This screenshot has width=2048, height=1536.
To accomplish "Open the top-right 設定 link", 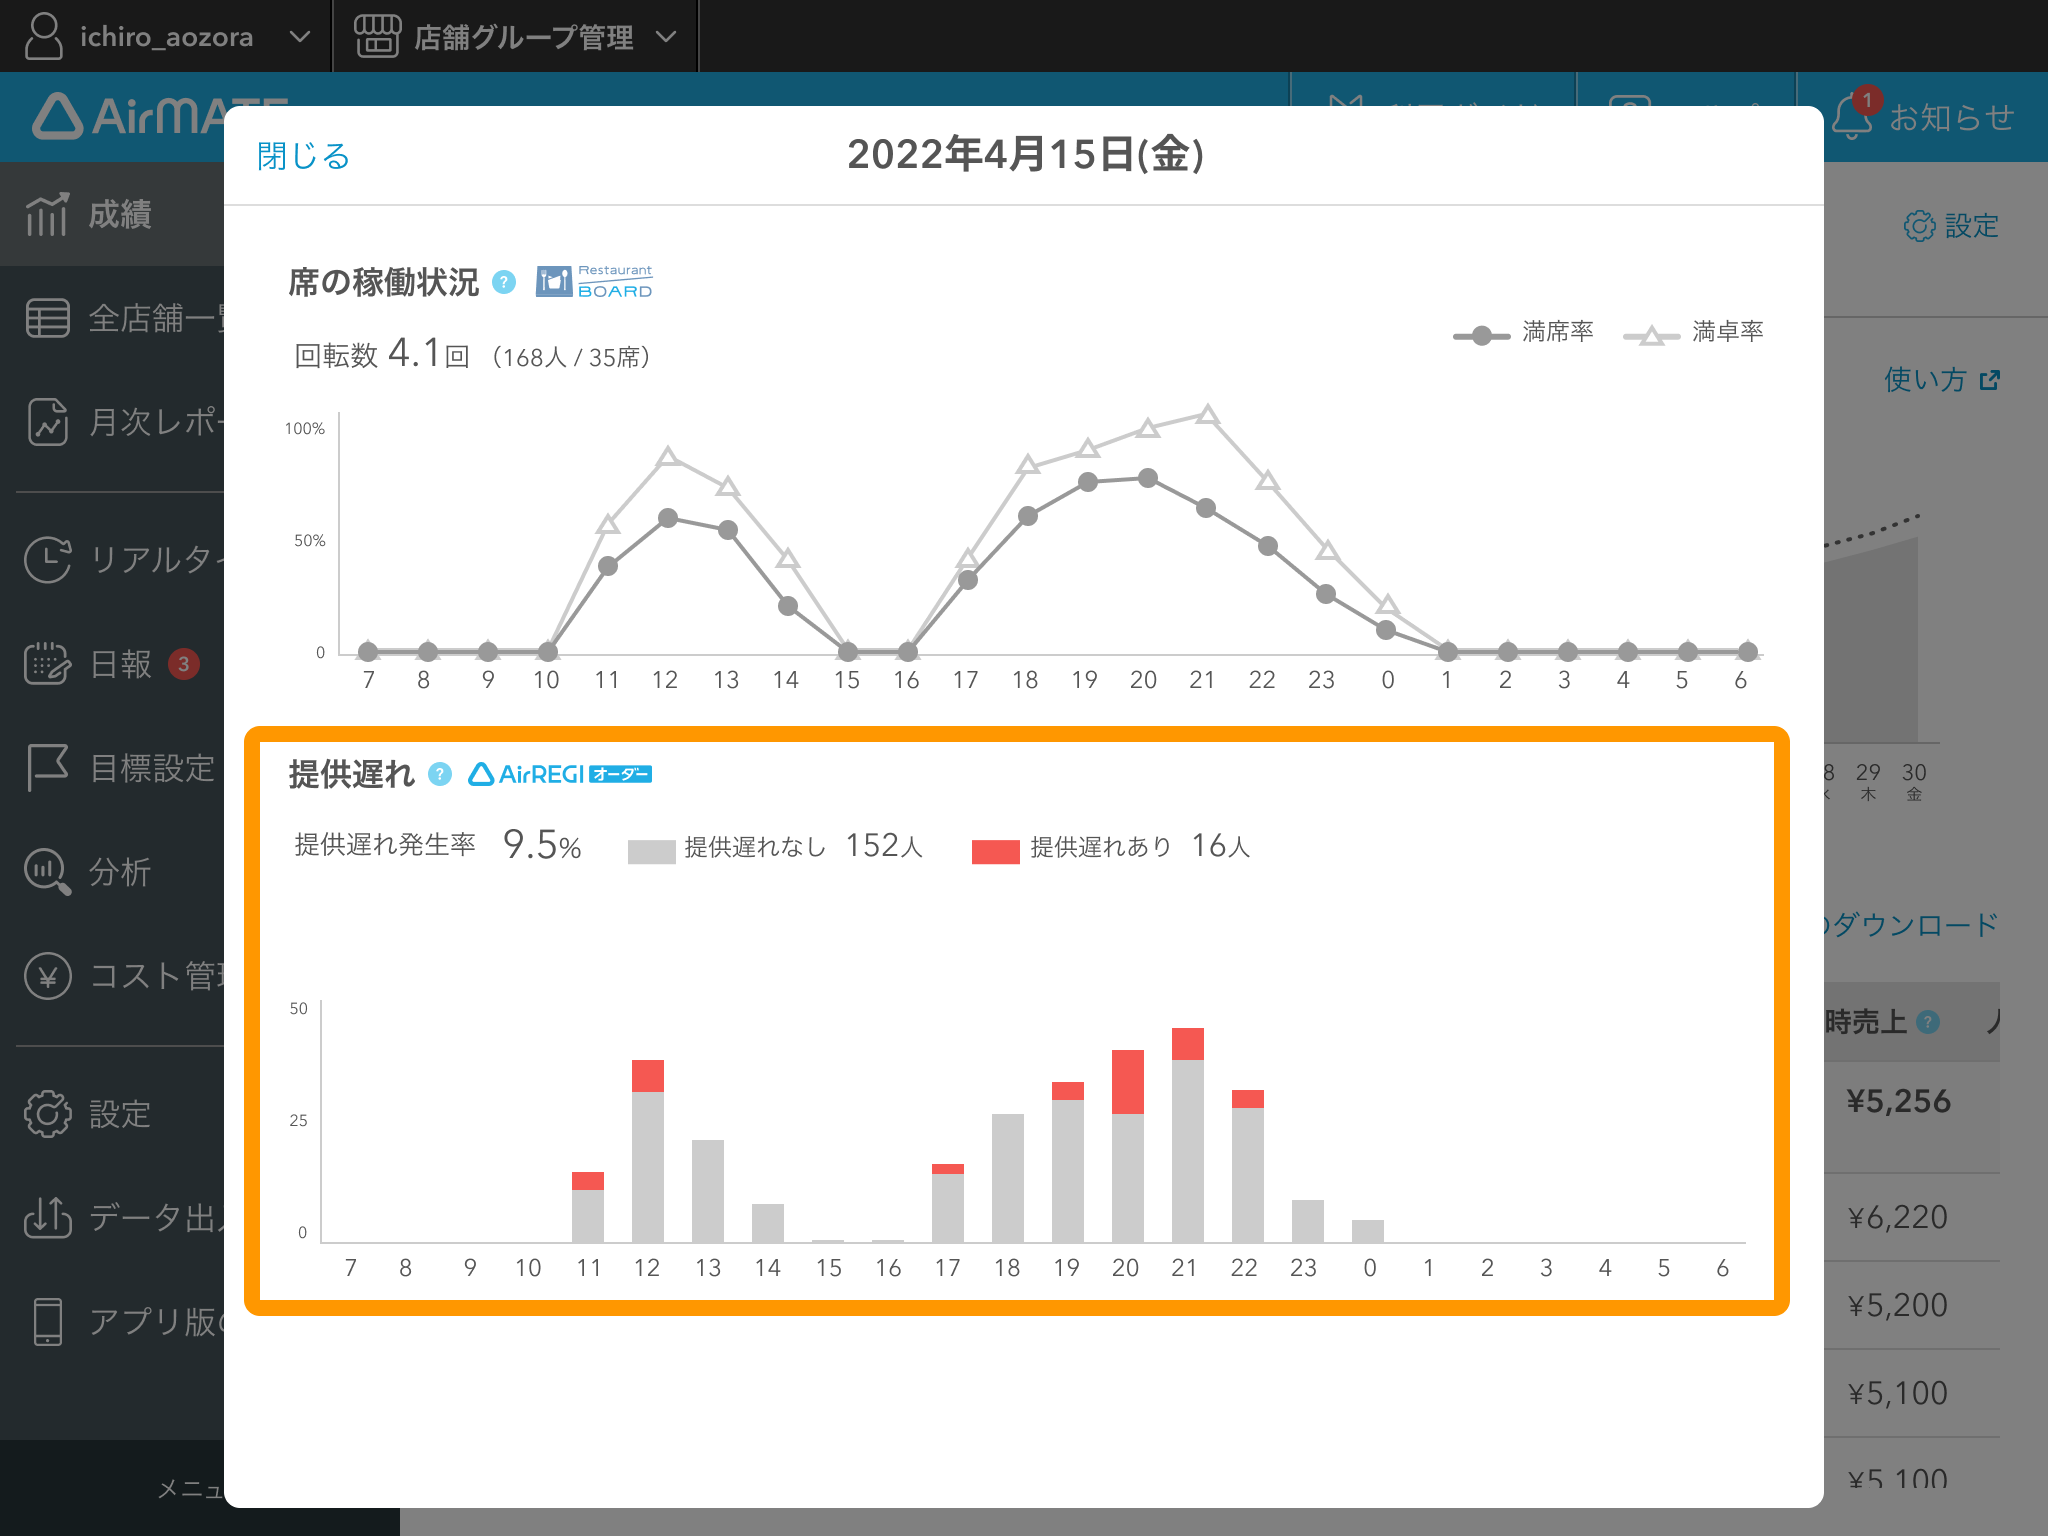I will coord(1951,226).
